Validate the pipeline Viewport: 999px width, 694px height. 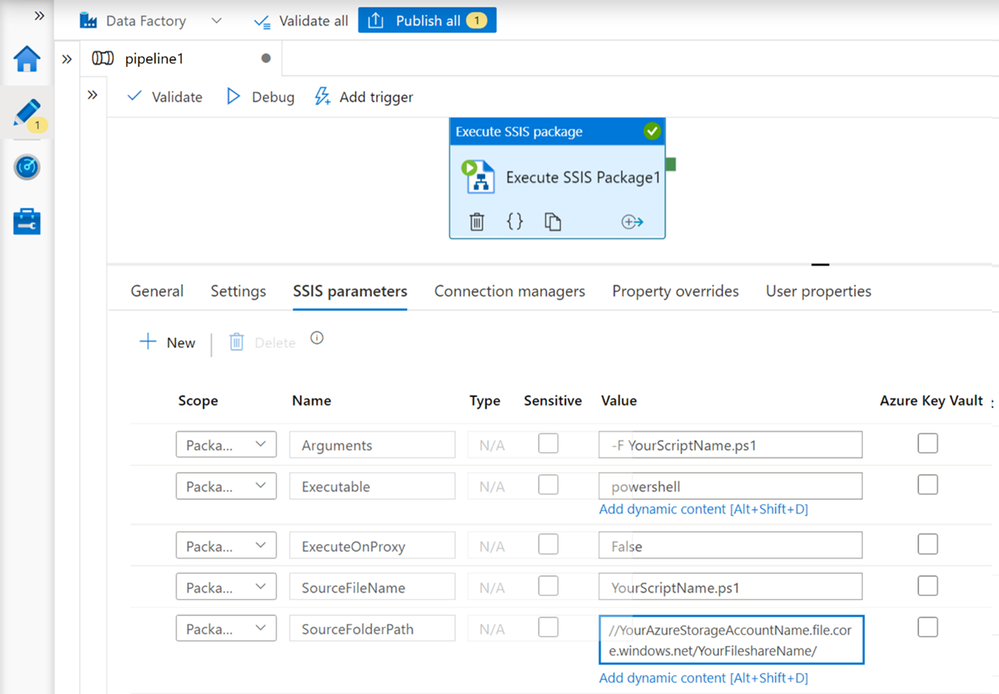164,97
